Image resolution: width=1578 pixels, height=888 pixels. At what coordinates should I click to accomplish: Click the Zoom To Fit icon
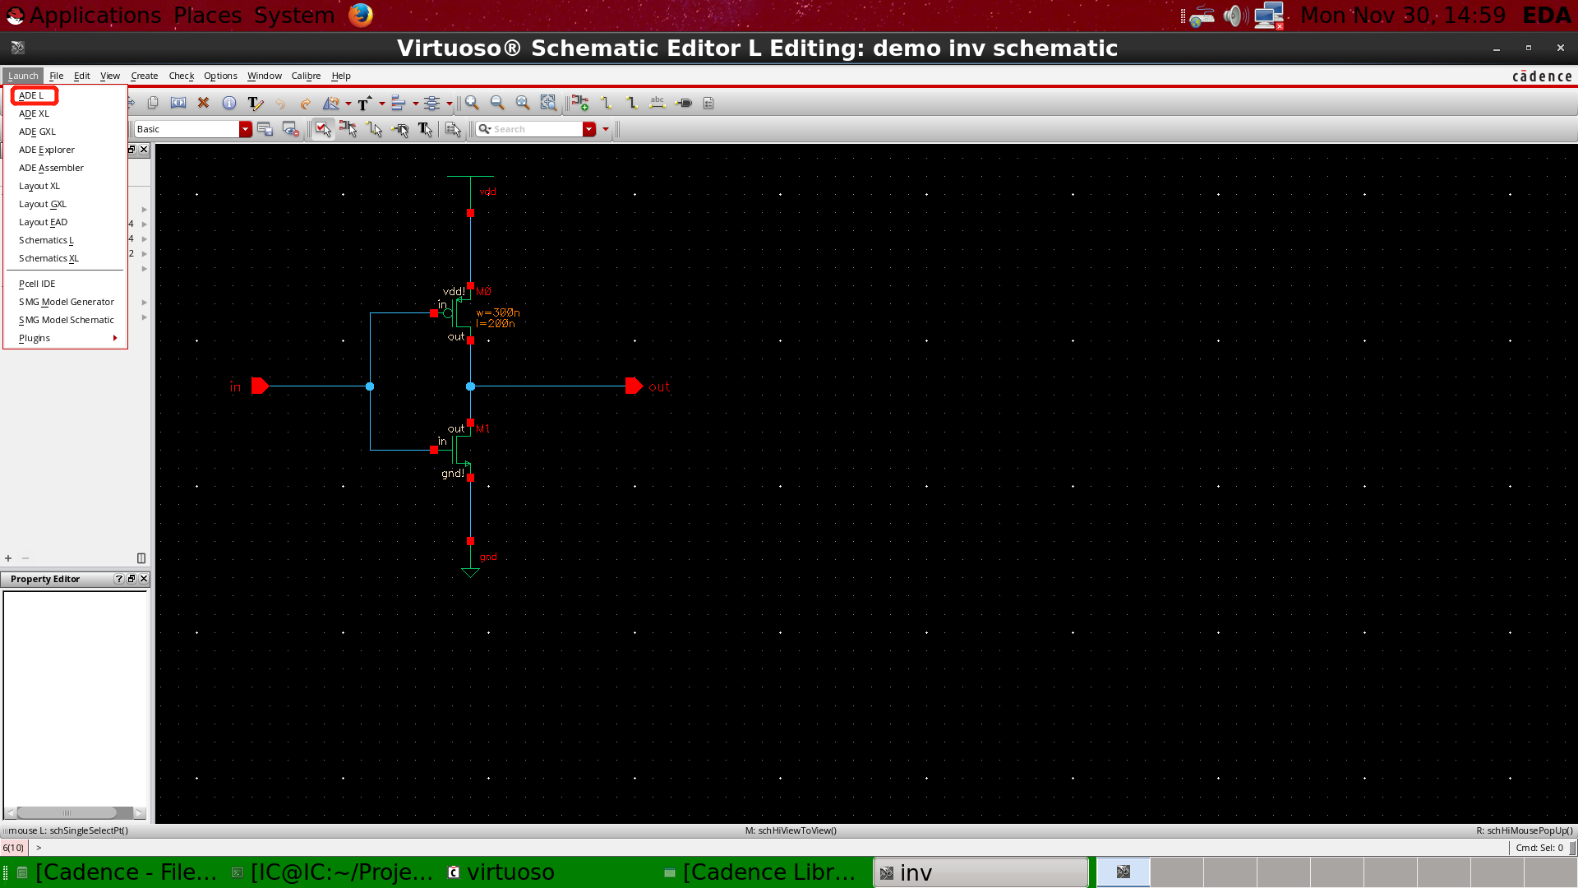[548, 103]
